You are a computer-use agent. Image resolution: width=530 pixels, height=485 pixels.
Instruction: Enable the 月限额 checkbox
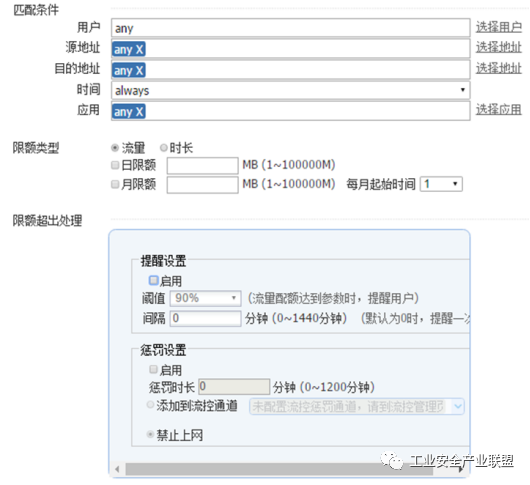click(x=115, y=184)
